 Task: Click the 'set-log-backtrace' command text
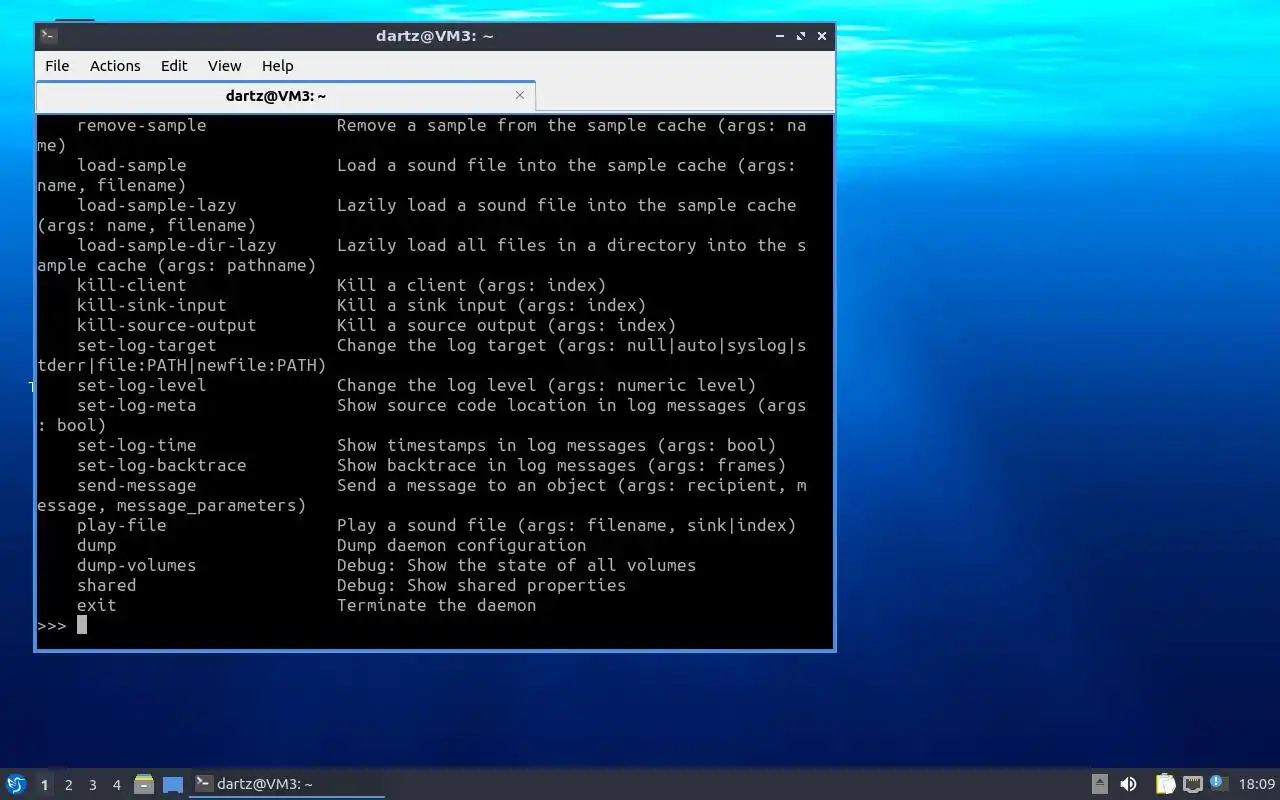point(162,465)
